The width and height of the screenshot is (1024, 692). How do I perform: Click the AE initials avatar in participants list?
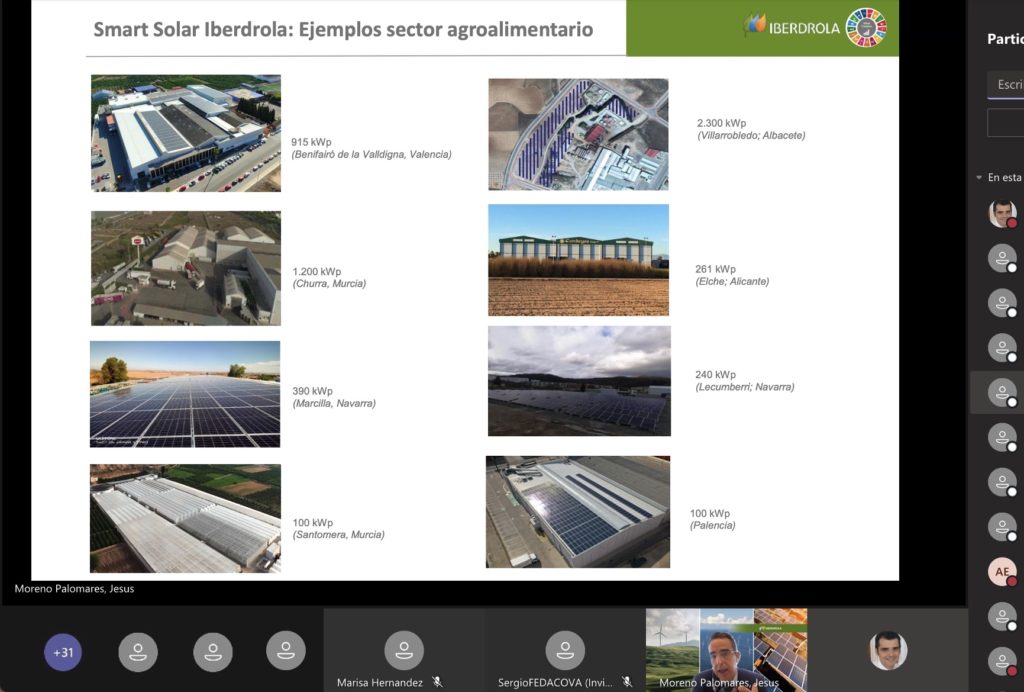tap(1002, 572)
